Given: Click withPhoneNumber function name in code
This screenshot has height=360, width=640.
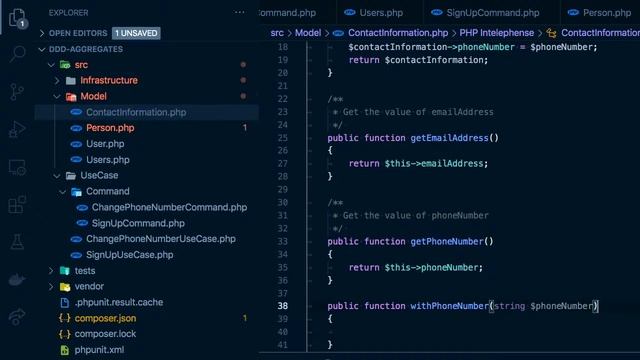Looking at the screenshot, I should (449, 306).
